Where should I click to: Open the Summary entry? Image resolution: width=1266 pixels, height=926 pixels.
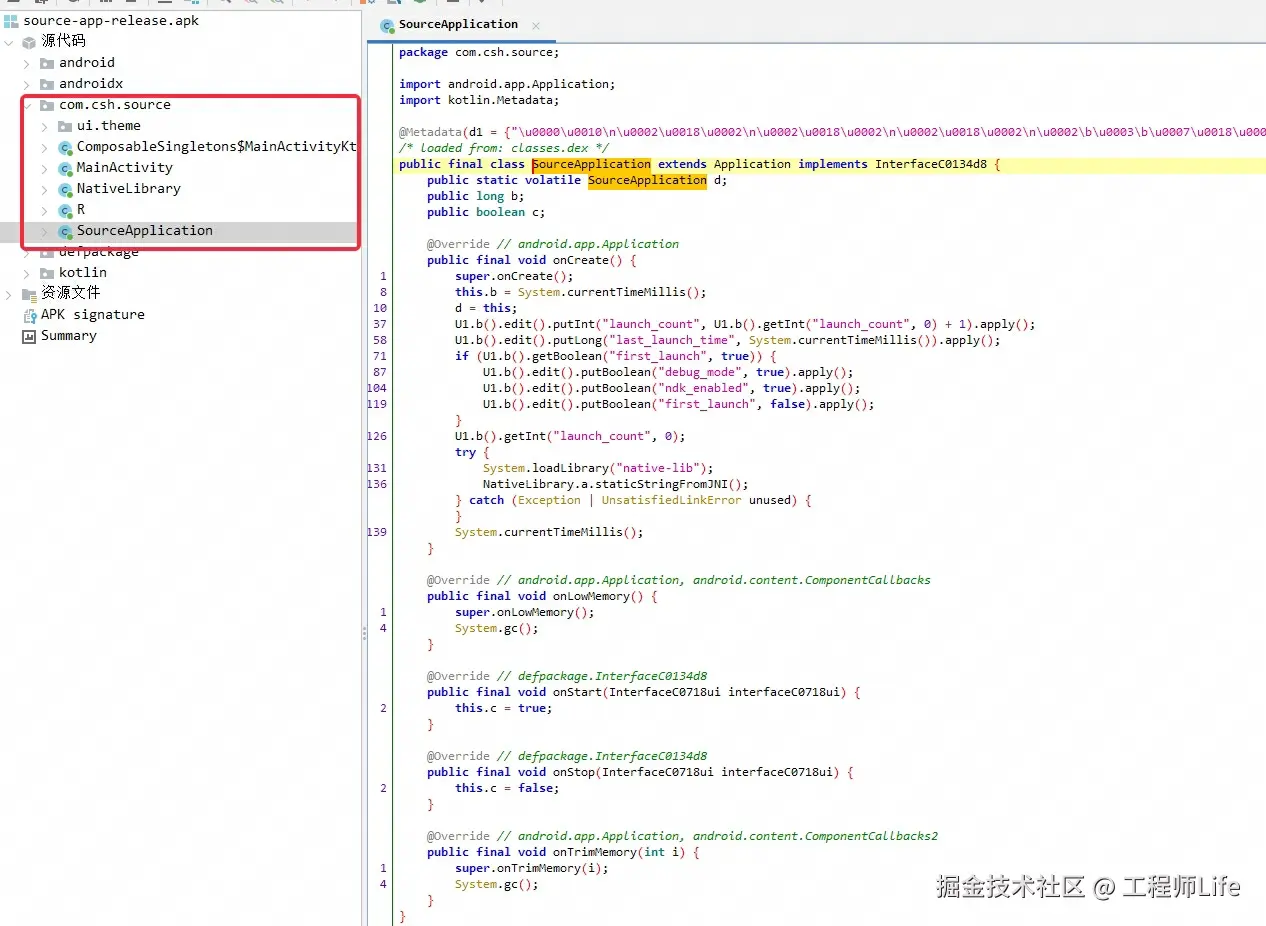[x=69, y=336]
